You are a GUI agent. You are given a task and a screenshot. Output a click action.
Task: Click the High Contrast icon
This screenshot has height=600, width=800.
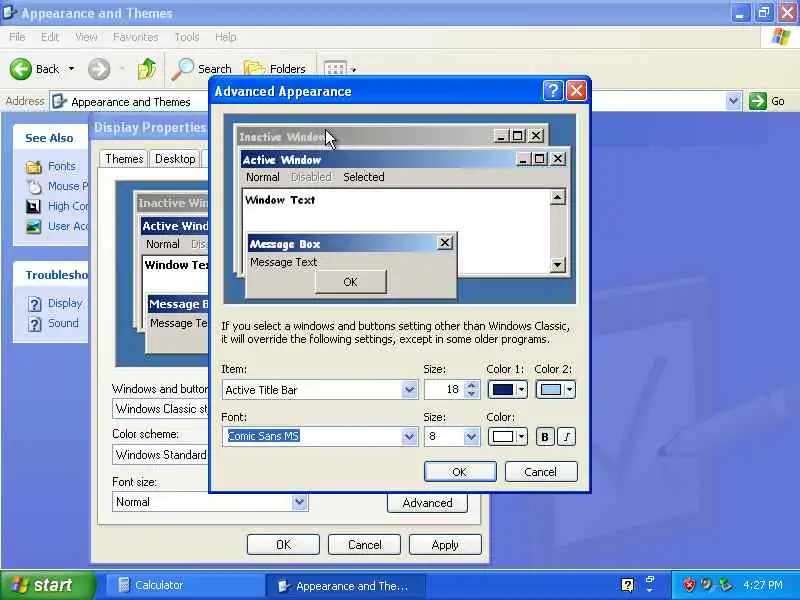coord(33,207)
